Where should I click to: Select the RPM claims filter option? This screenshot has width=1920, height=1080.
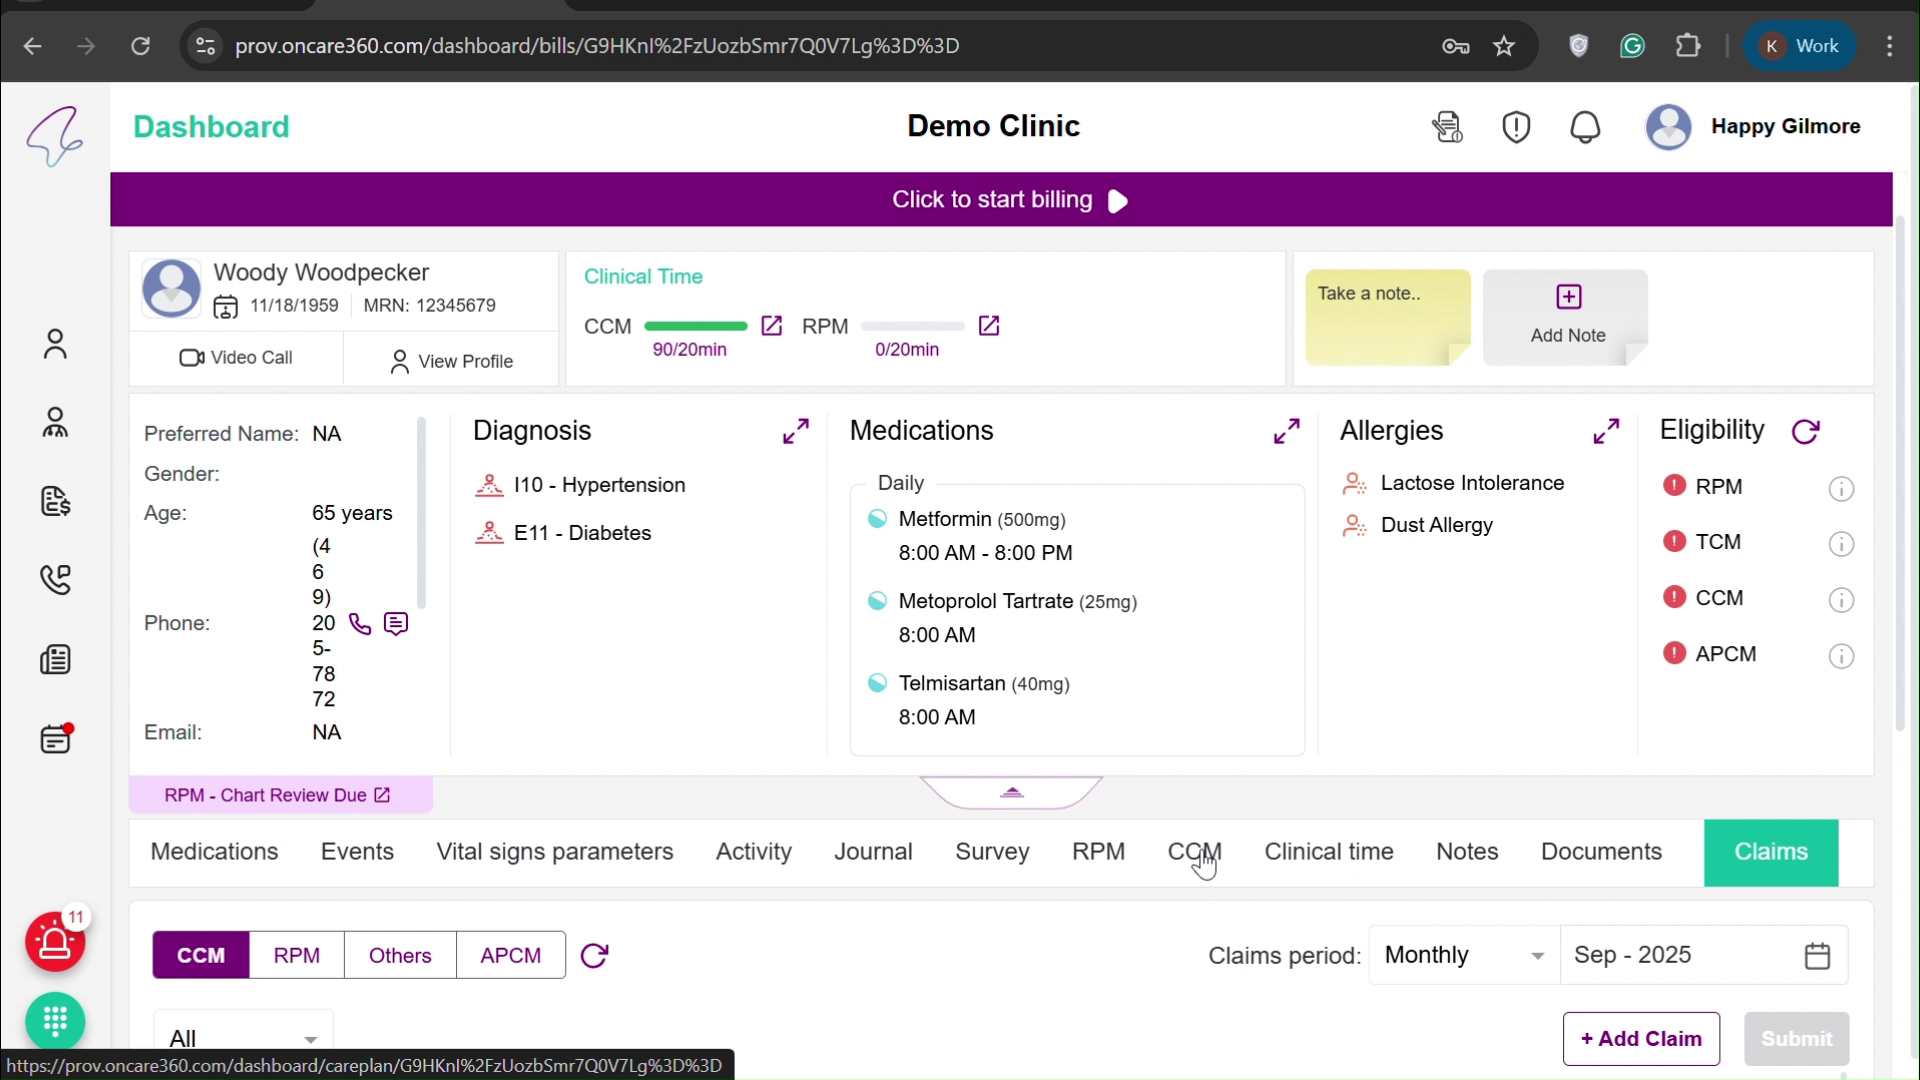(x=296, y=955)
